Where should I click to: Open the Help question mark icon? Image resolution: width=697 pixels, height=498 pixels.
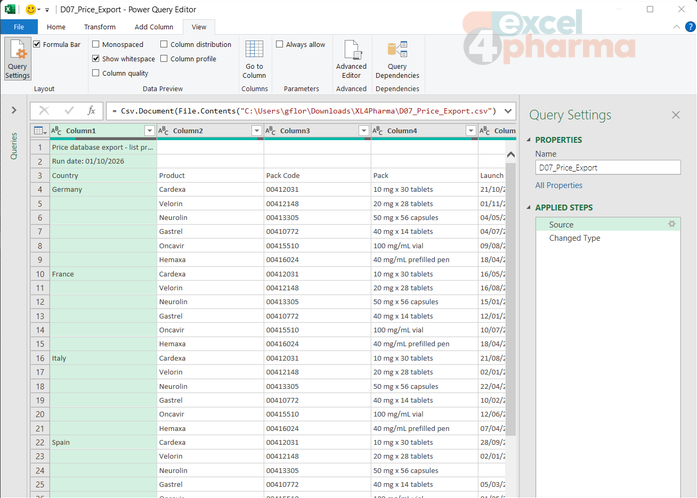[690, 27]
